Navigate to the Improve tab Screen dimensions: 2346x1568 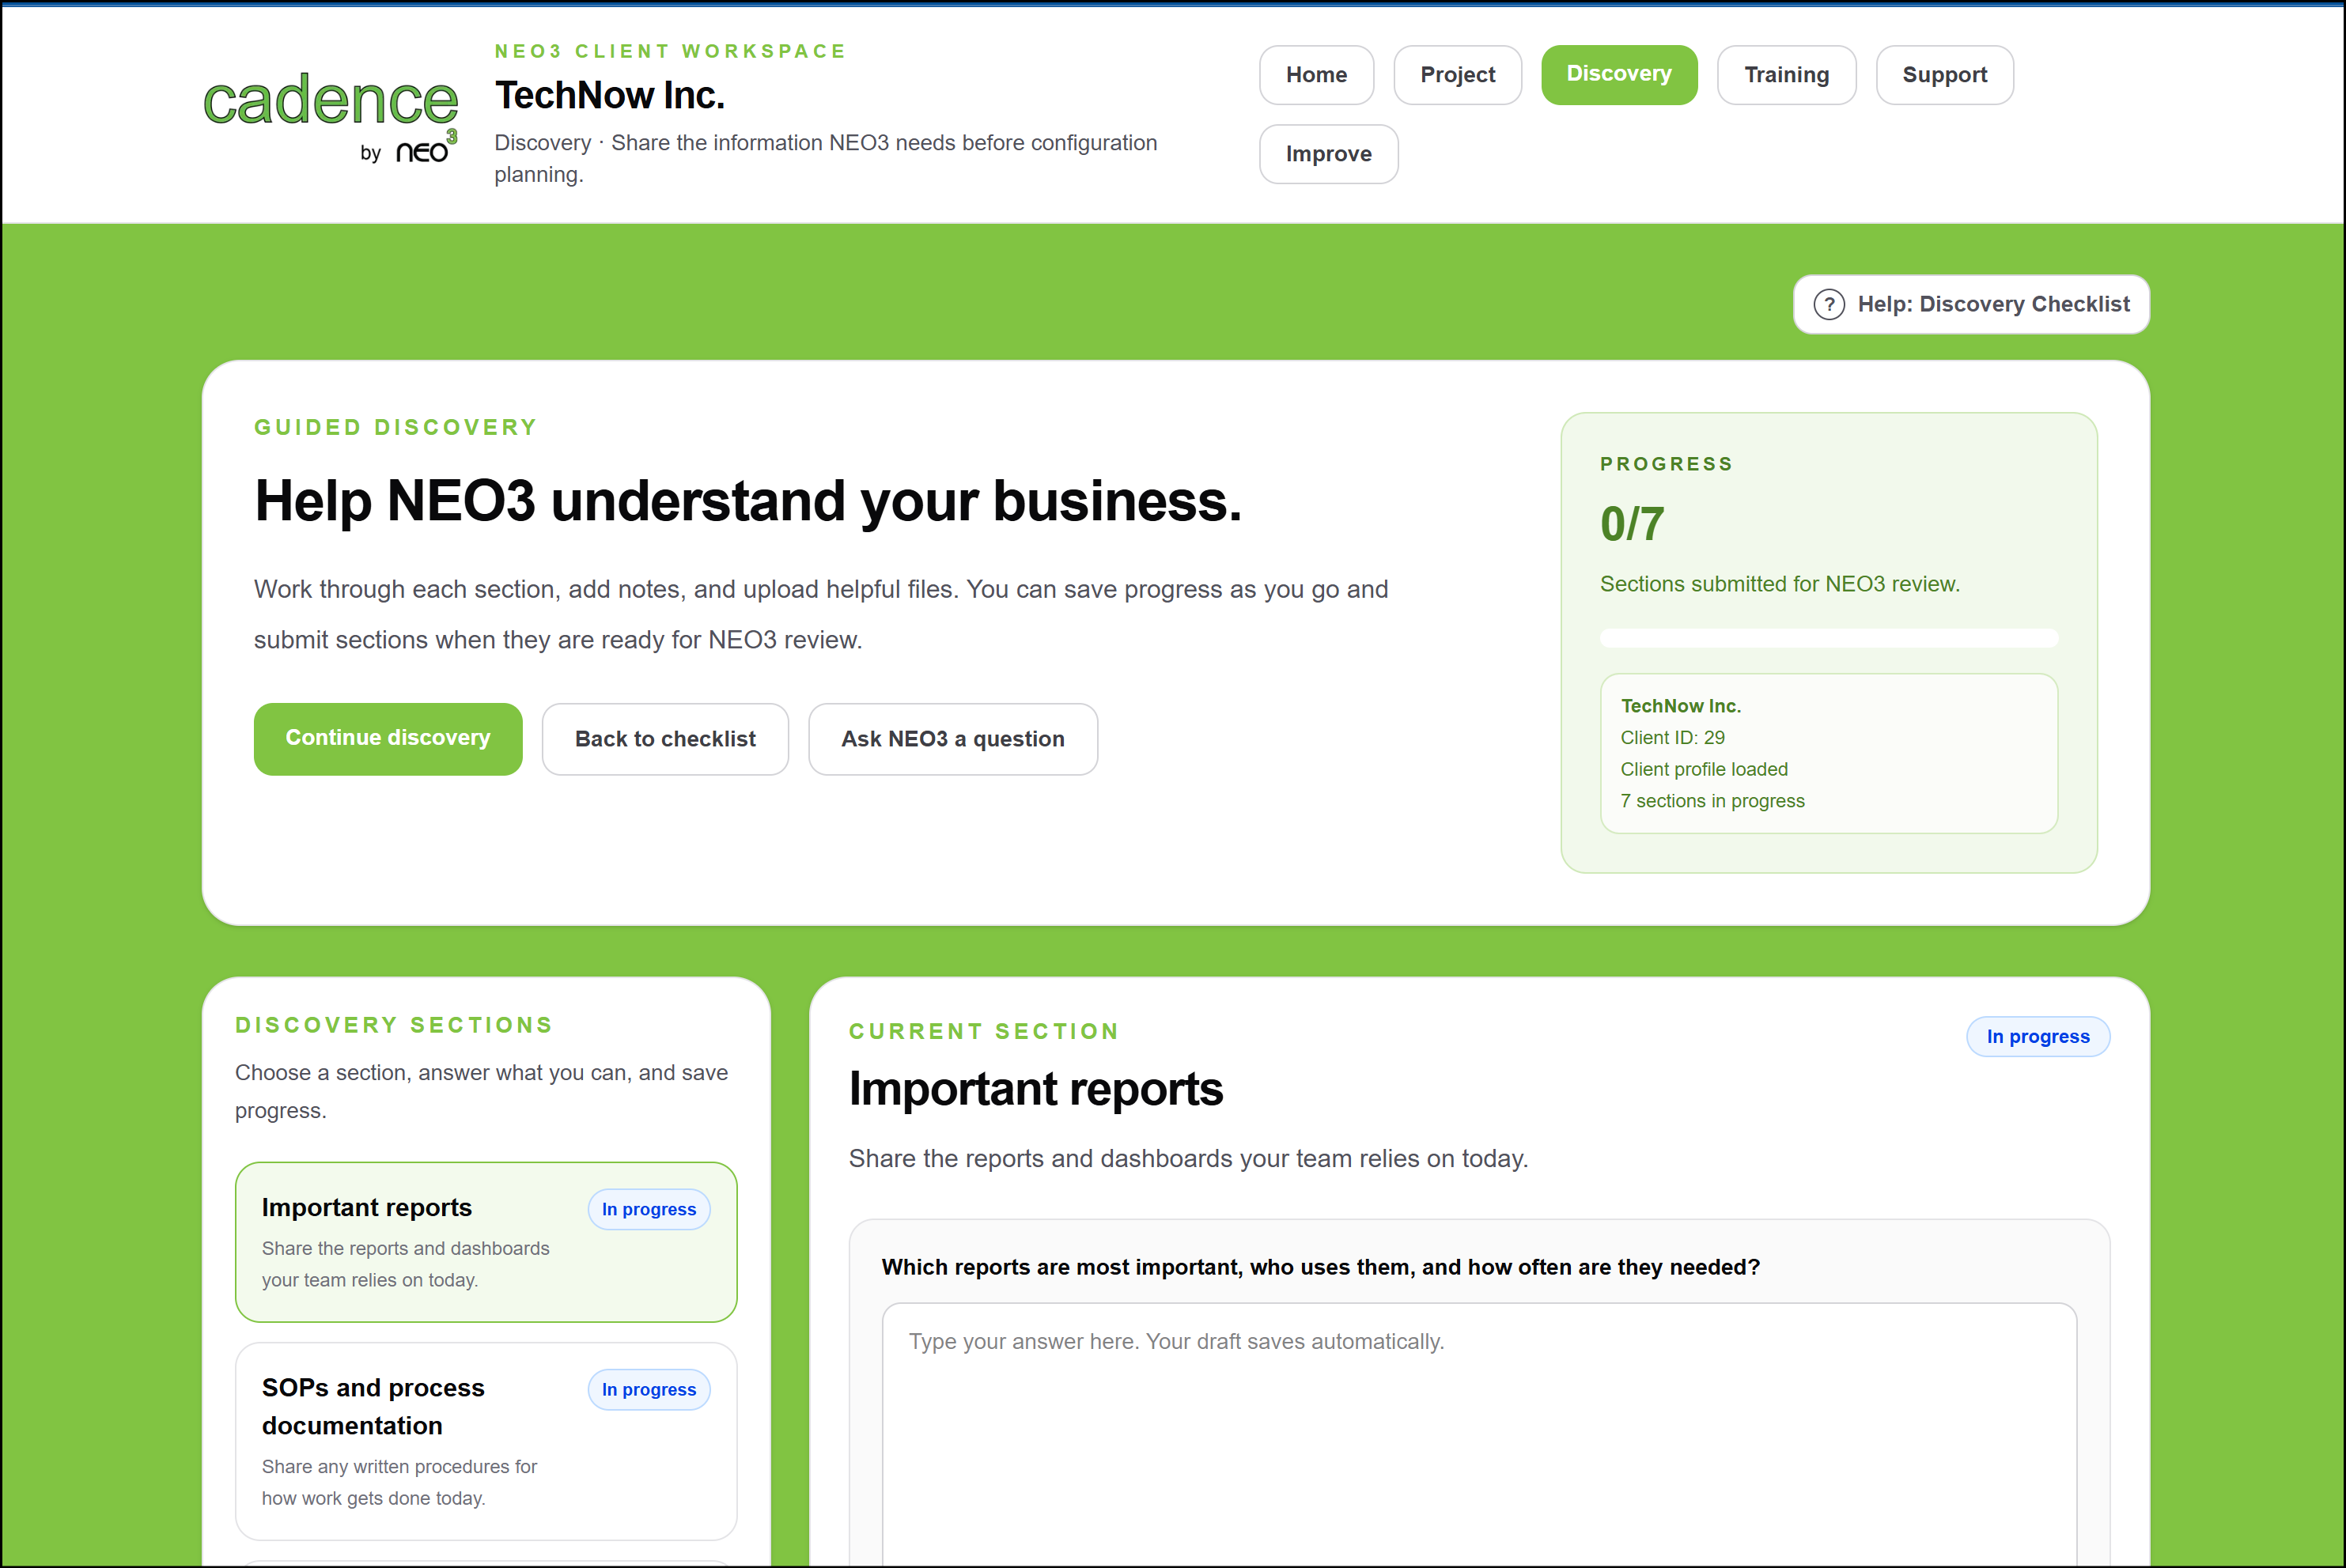click(1328, 154)
